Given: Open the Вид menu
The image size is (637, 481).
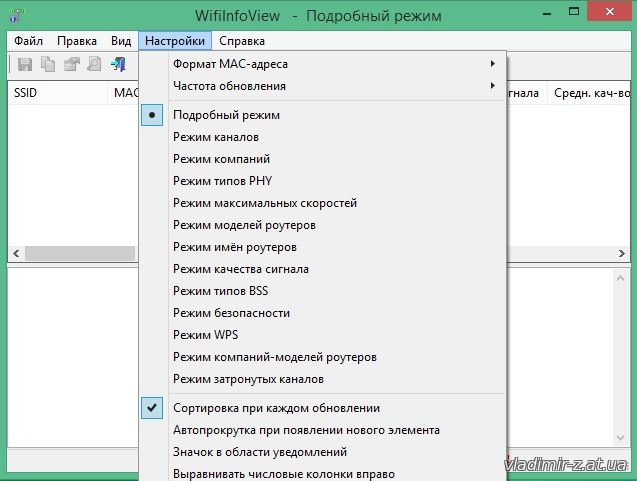Looking at the screenshot, I should coord(121,41).
